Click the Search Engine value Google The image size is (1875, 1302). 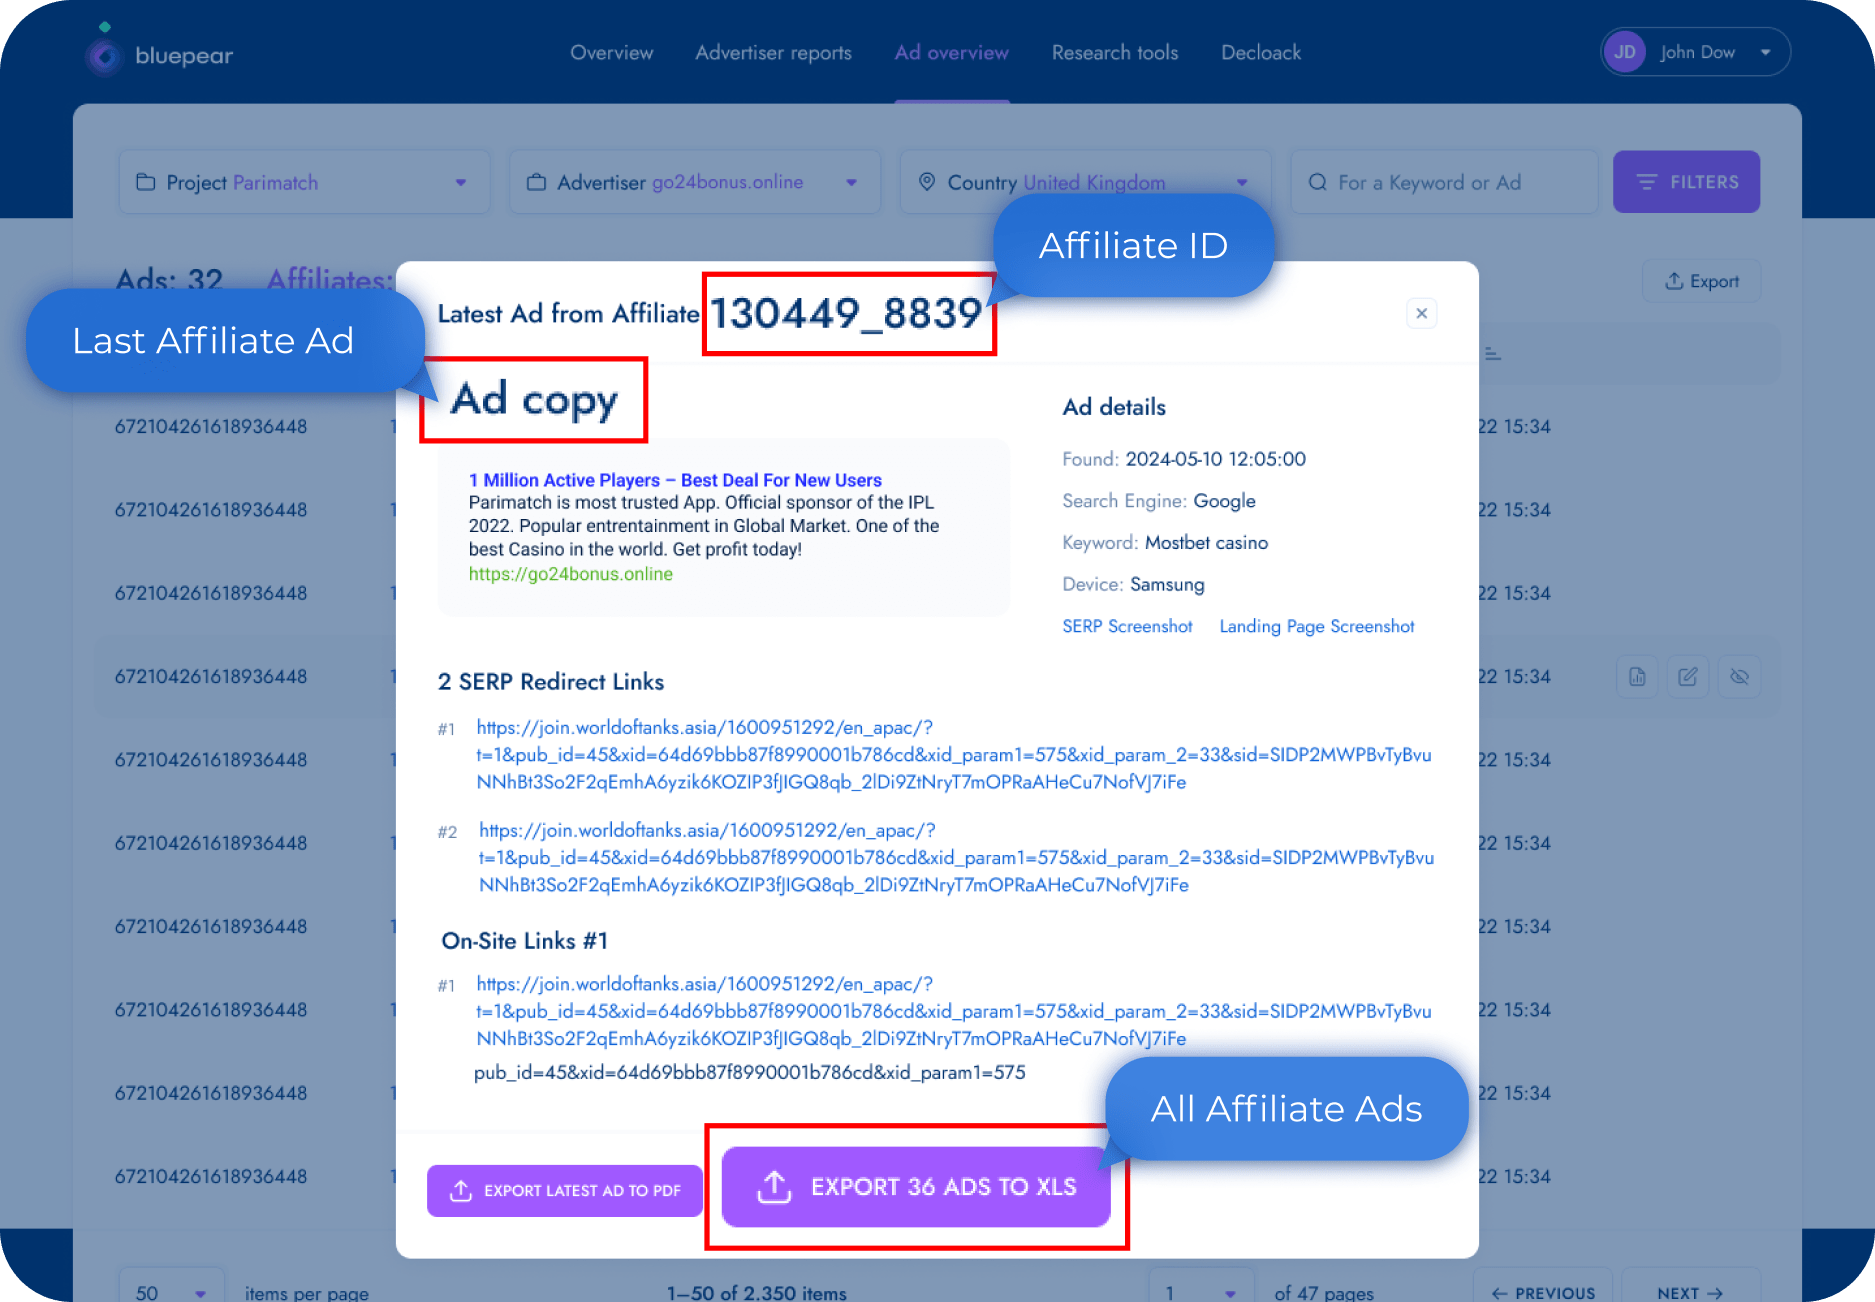[1224, 501]
